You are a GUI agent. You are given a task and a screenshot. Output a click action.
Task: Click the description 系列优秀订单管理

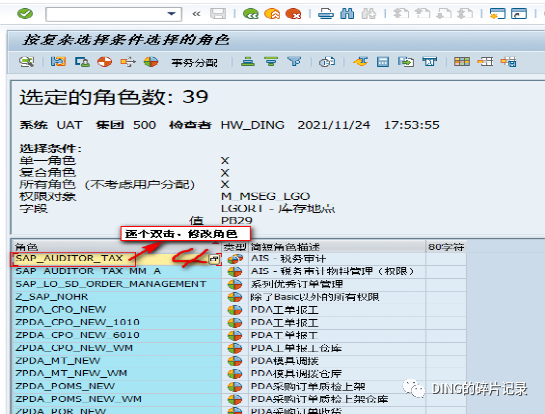click(296, 284)
